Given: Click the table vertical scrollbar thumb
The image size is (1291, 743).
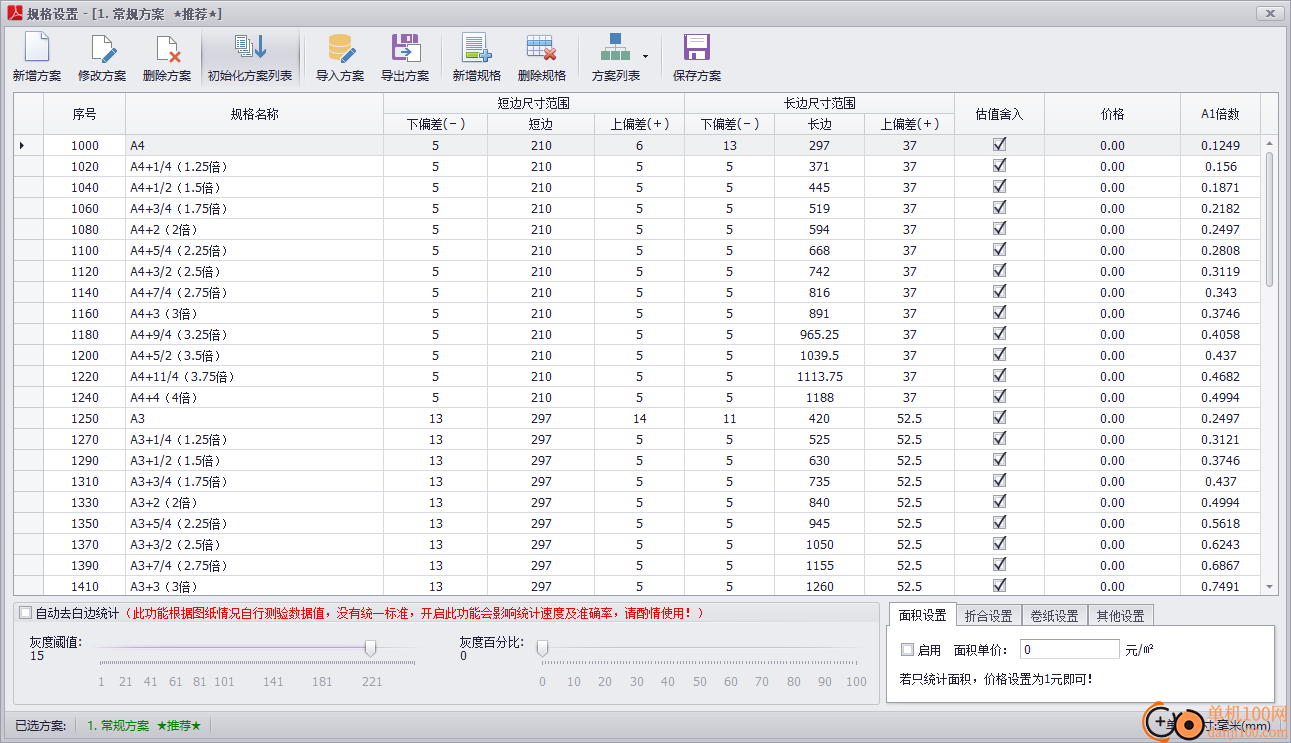Looking at the screenshot, I should coord(1270,218).
